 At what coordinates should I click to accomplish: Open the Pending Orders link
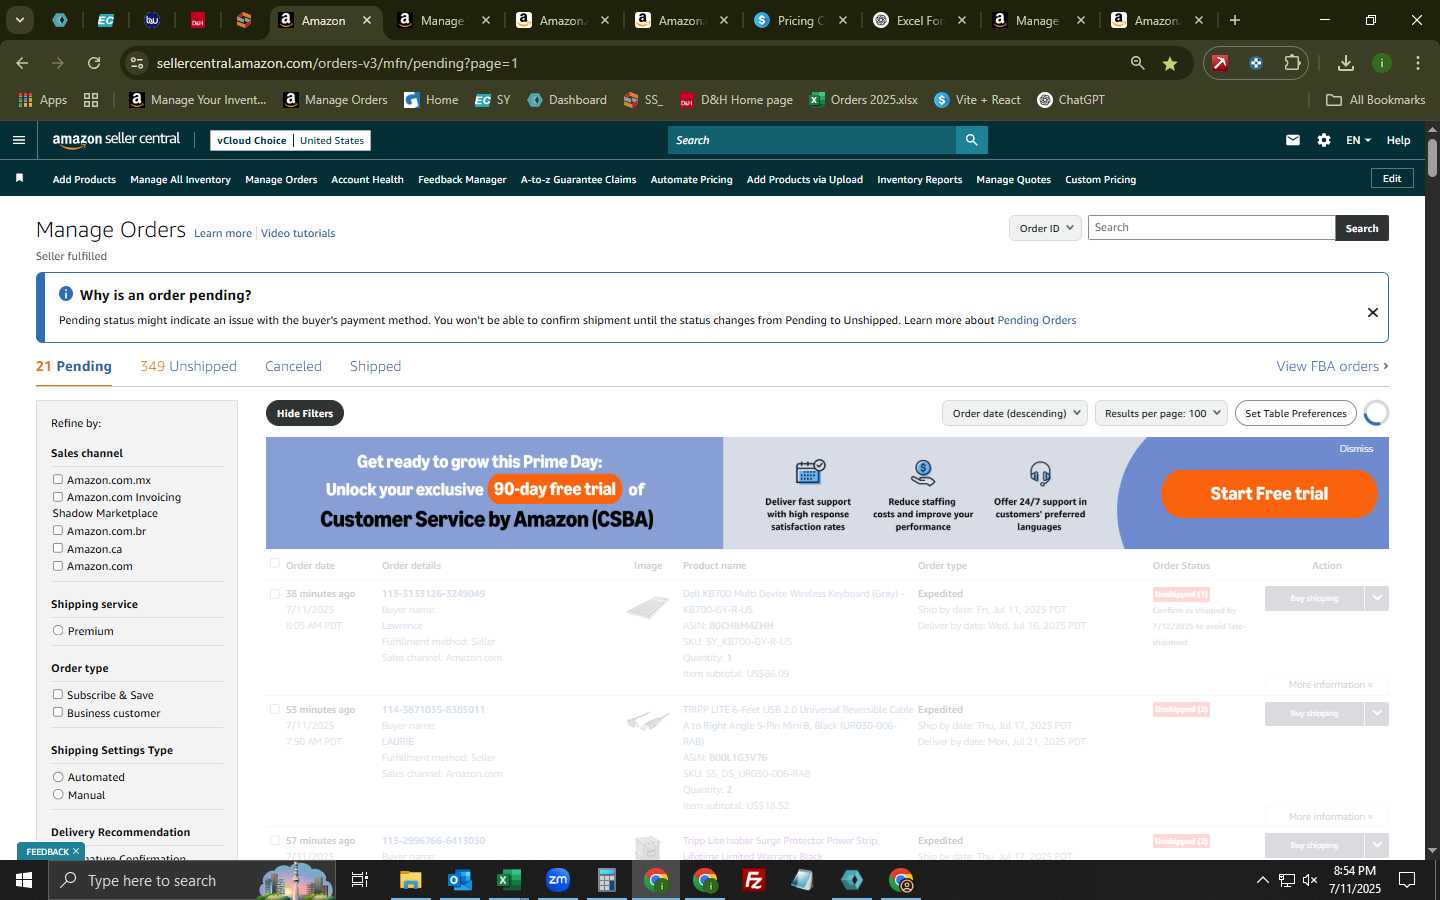[x=1036, y=320]
